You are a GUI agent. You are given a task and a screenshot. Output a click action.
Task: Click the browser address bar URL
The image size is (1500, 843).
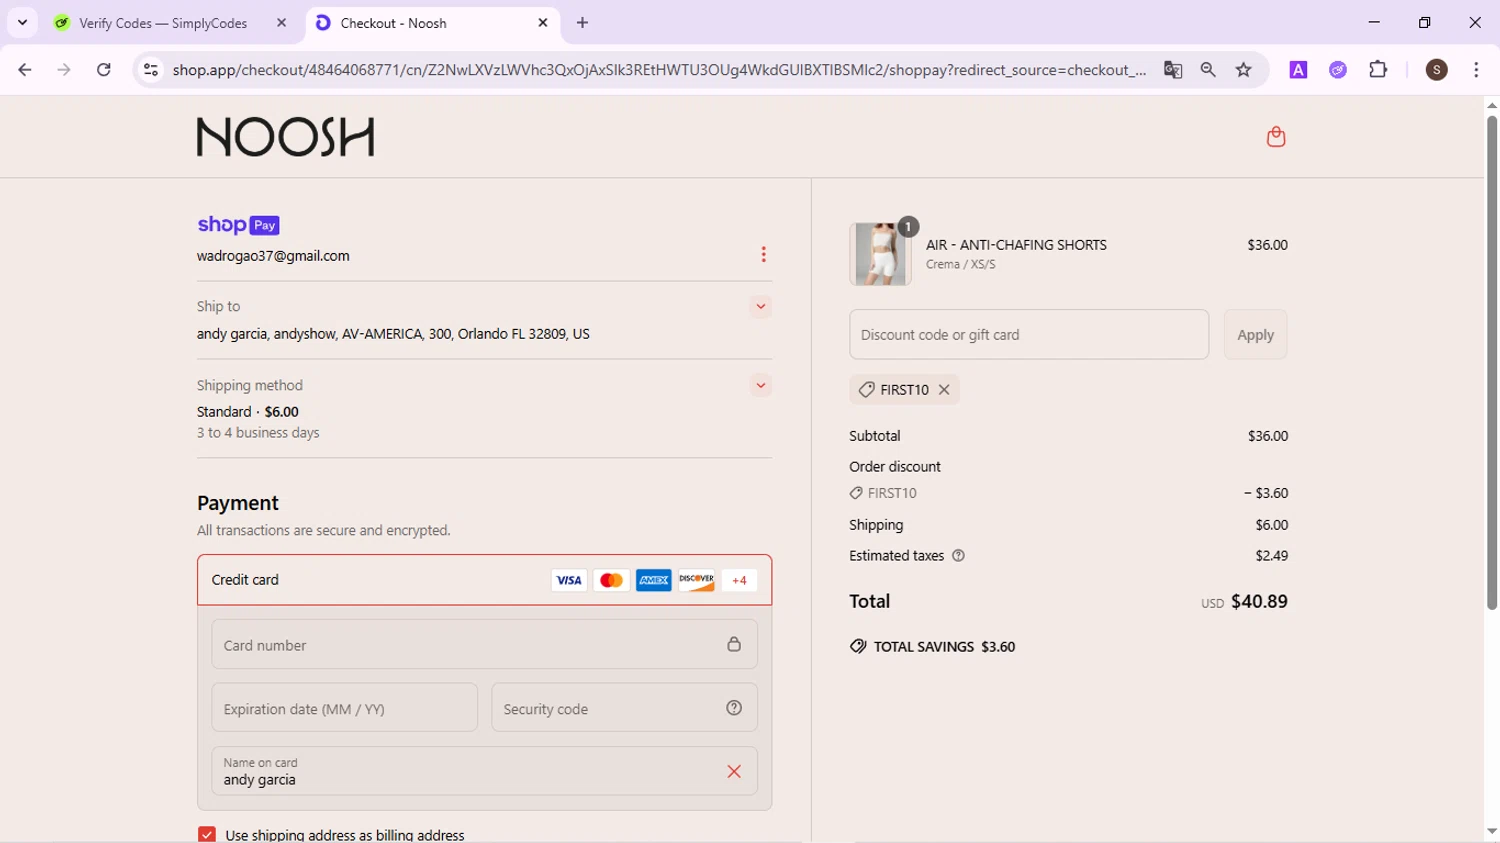point(659,70)
